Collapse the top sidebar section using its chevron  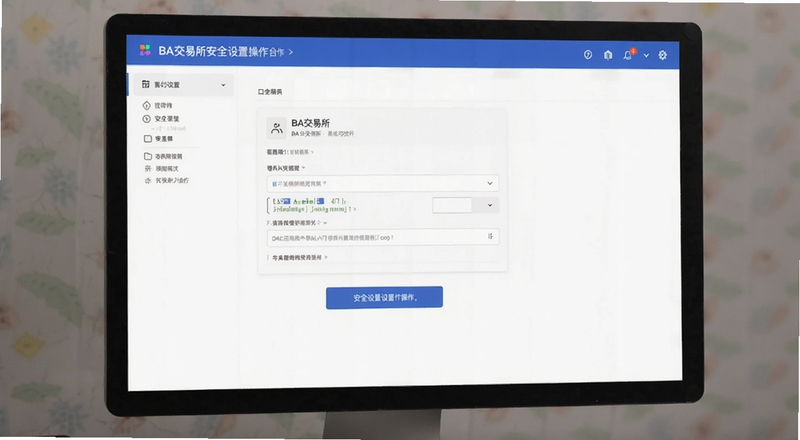point(223,85)
